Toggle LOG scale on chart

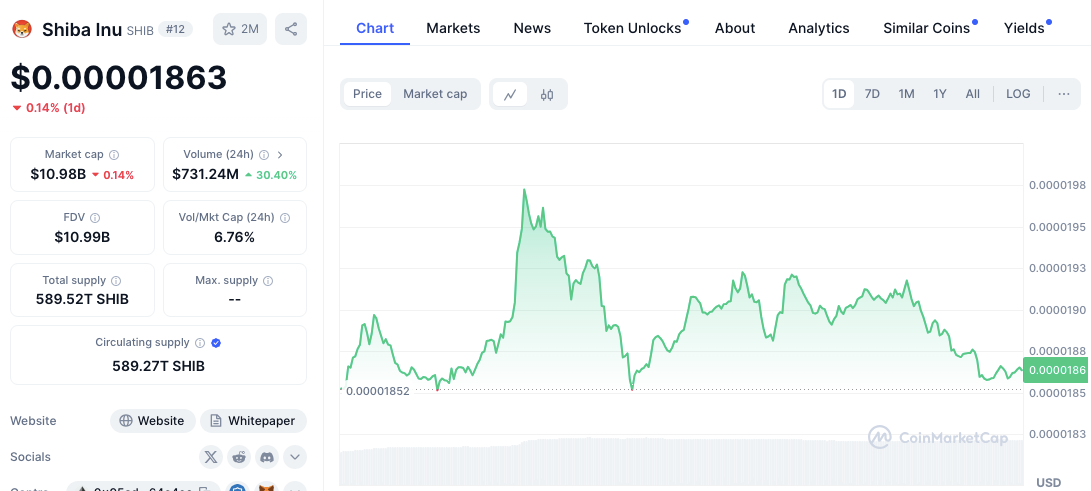click(1018, 94)
